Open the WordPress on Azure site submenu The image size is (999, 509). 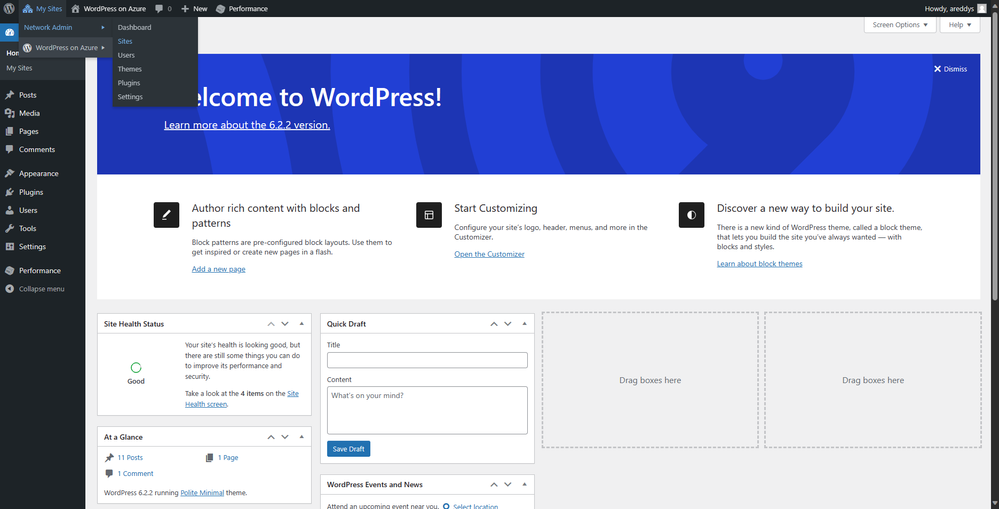(x=64, y=48)
